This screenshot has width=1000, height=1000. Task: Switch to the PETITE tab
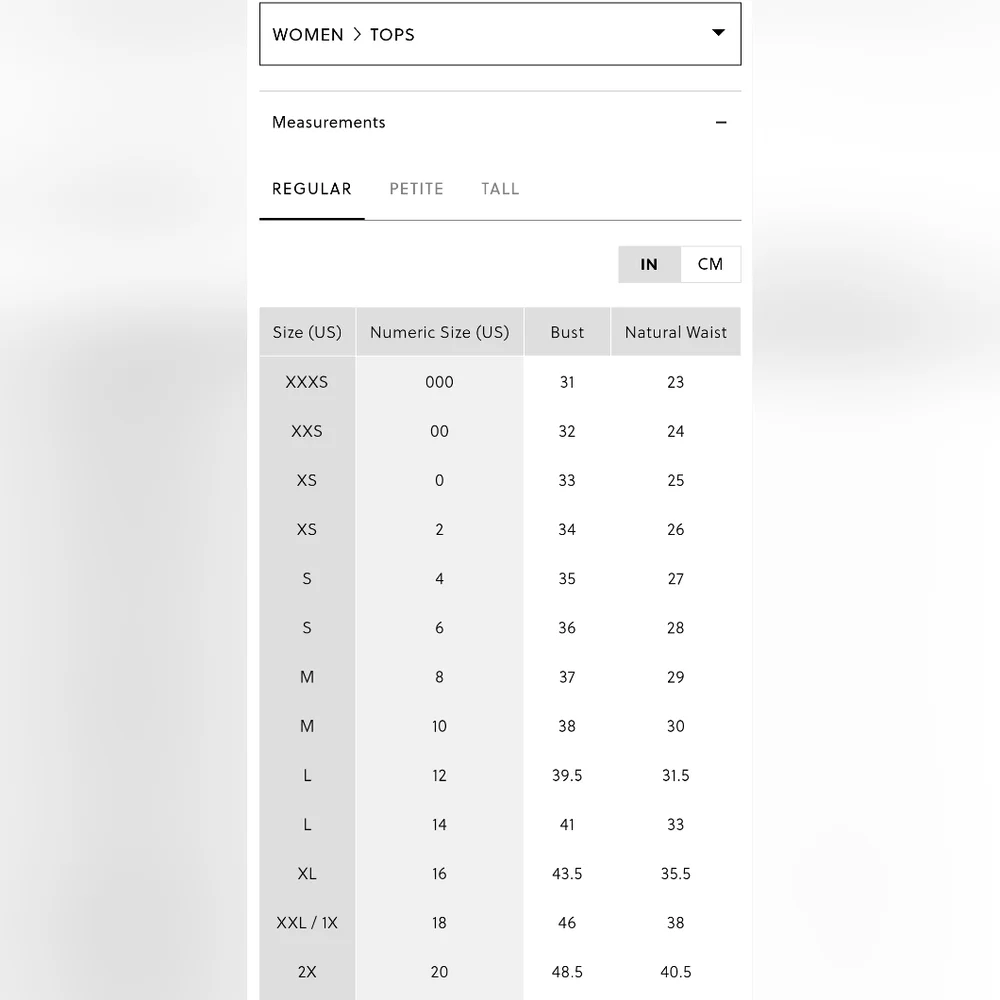416,189
